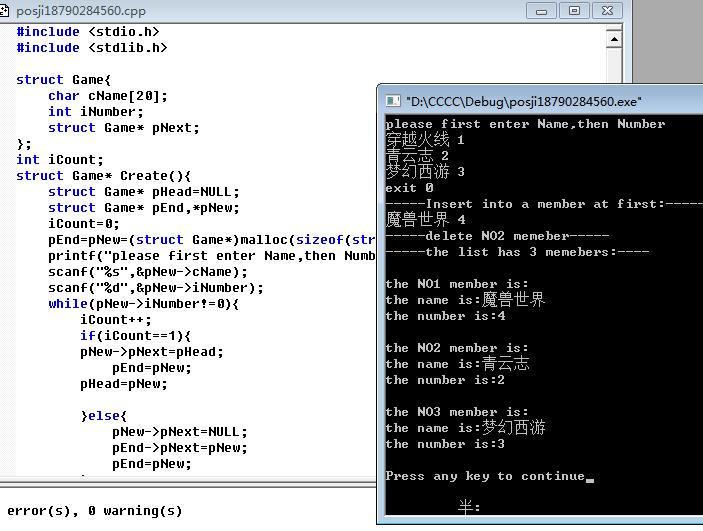This screenshot has height=531, width=703.
Task: Click the '}else{' line
Action: click(x=104, y=416)
